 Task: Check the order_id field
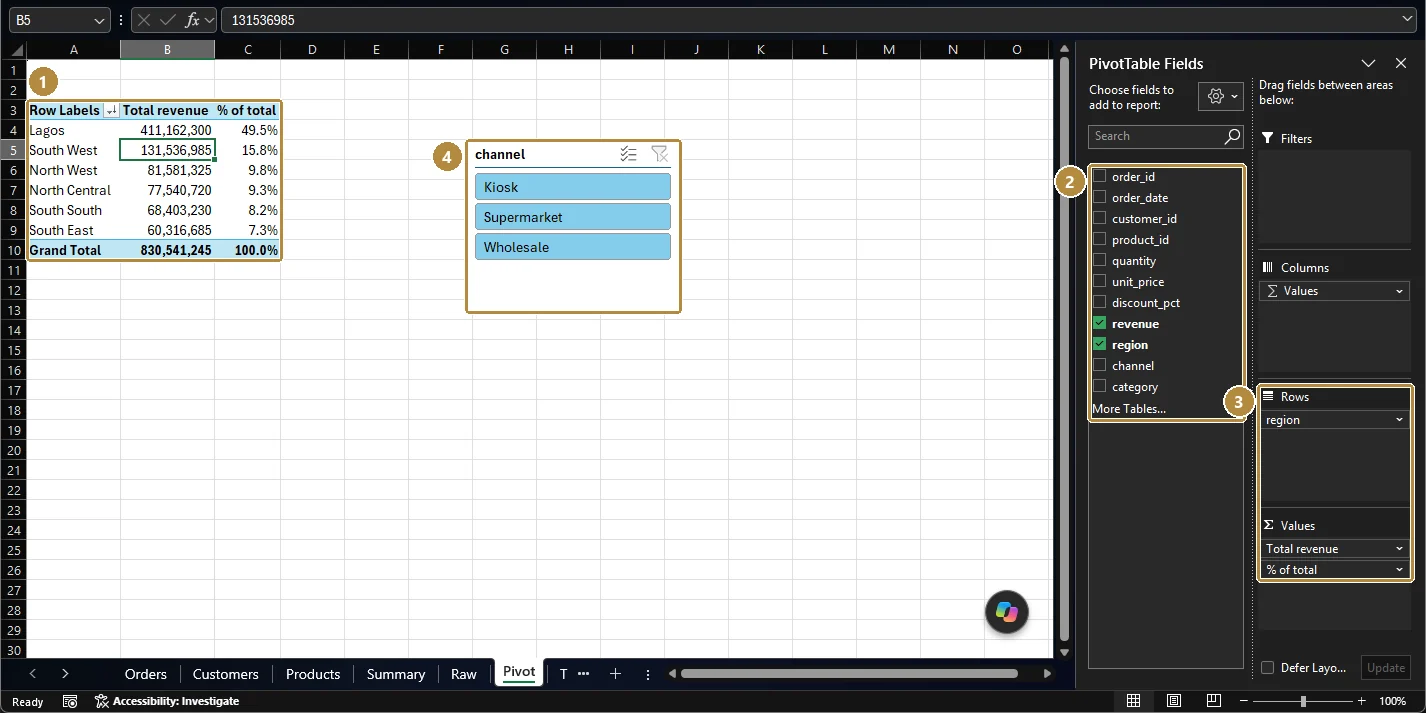click(x=1099, y=176)
